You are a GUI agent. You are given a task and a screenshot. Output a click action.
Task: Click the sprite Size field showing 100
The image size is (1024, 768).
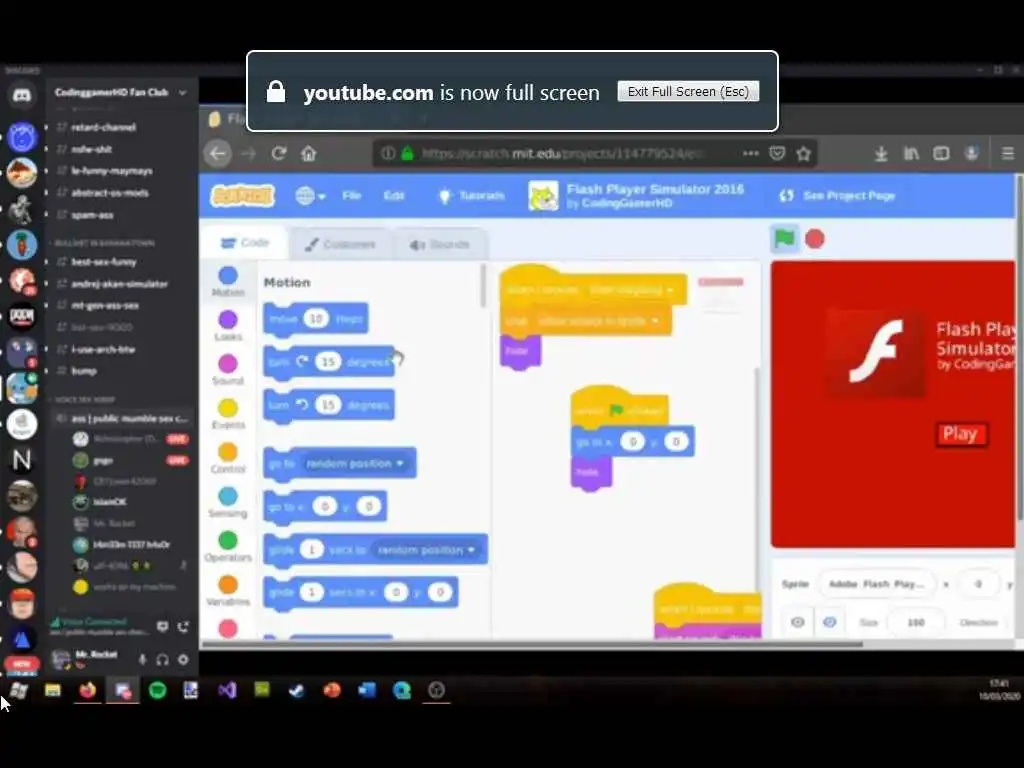pos(916,622)
